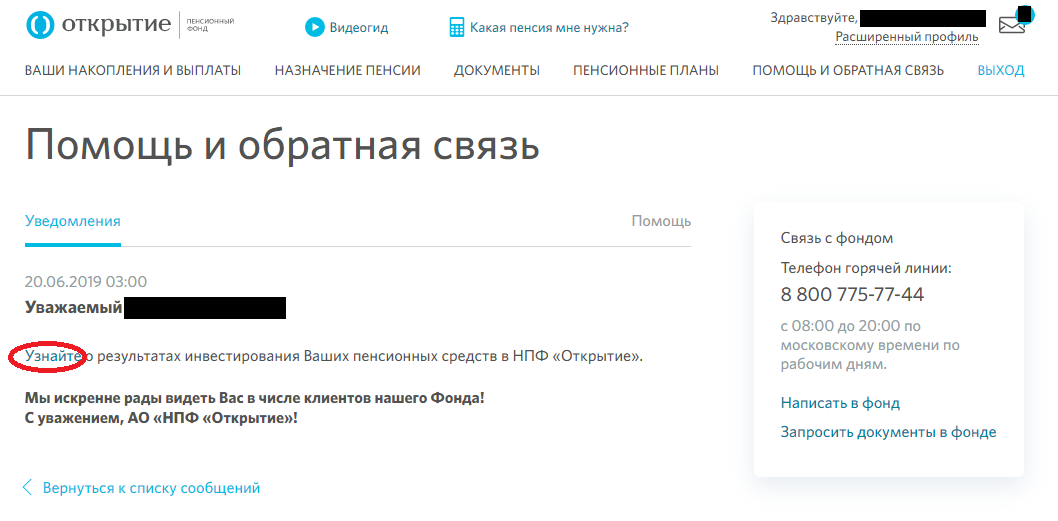Click the back chevron before Вернуться к списку сообщений
1058x521 pixels.
[x=28, y=488]
